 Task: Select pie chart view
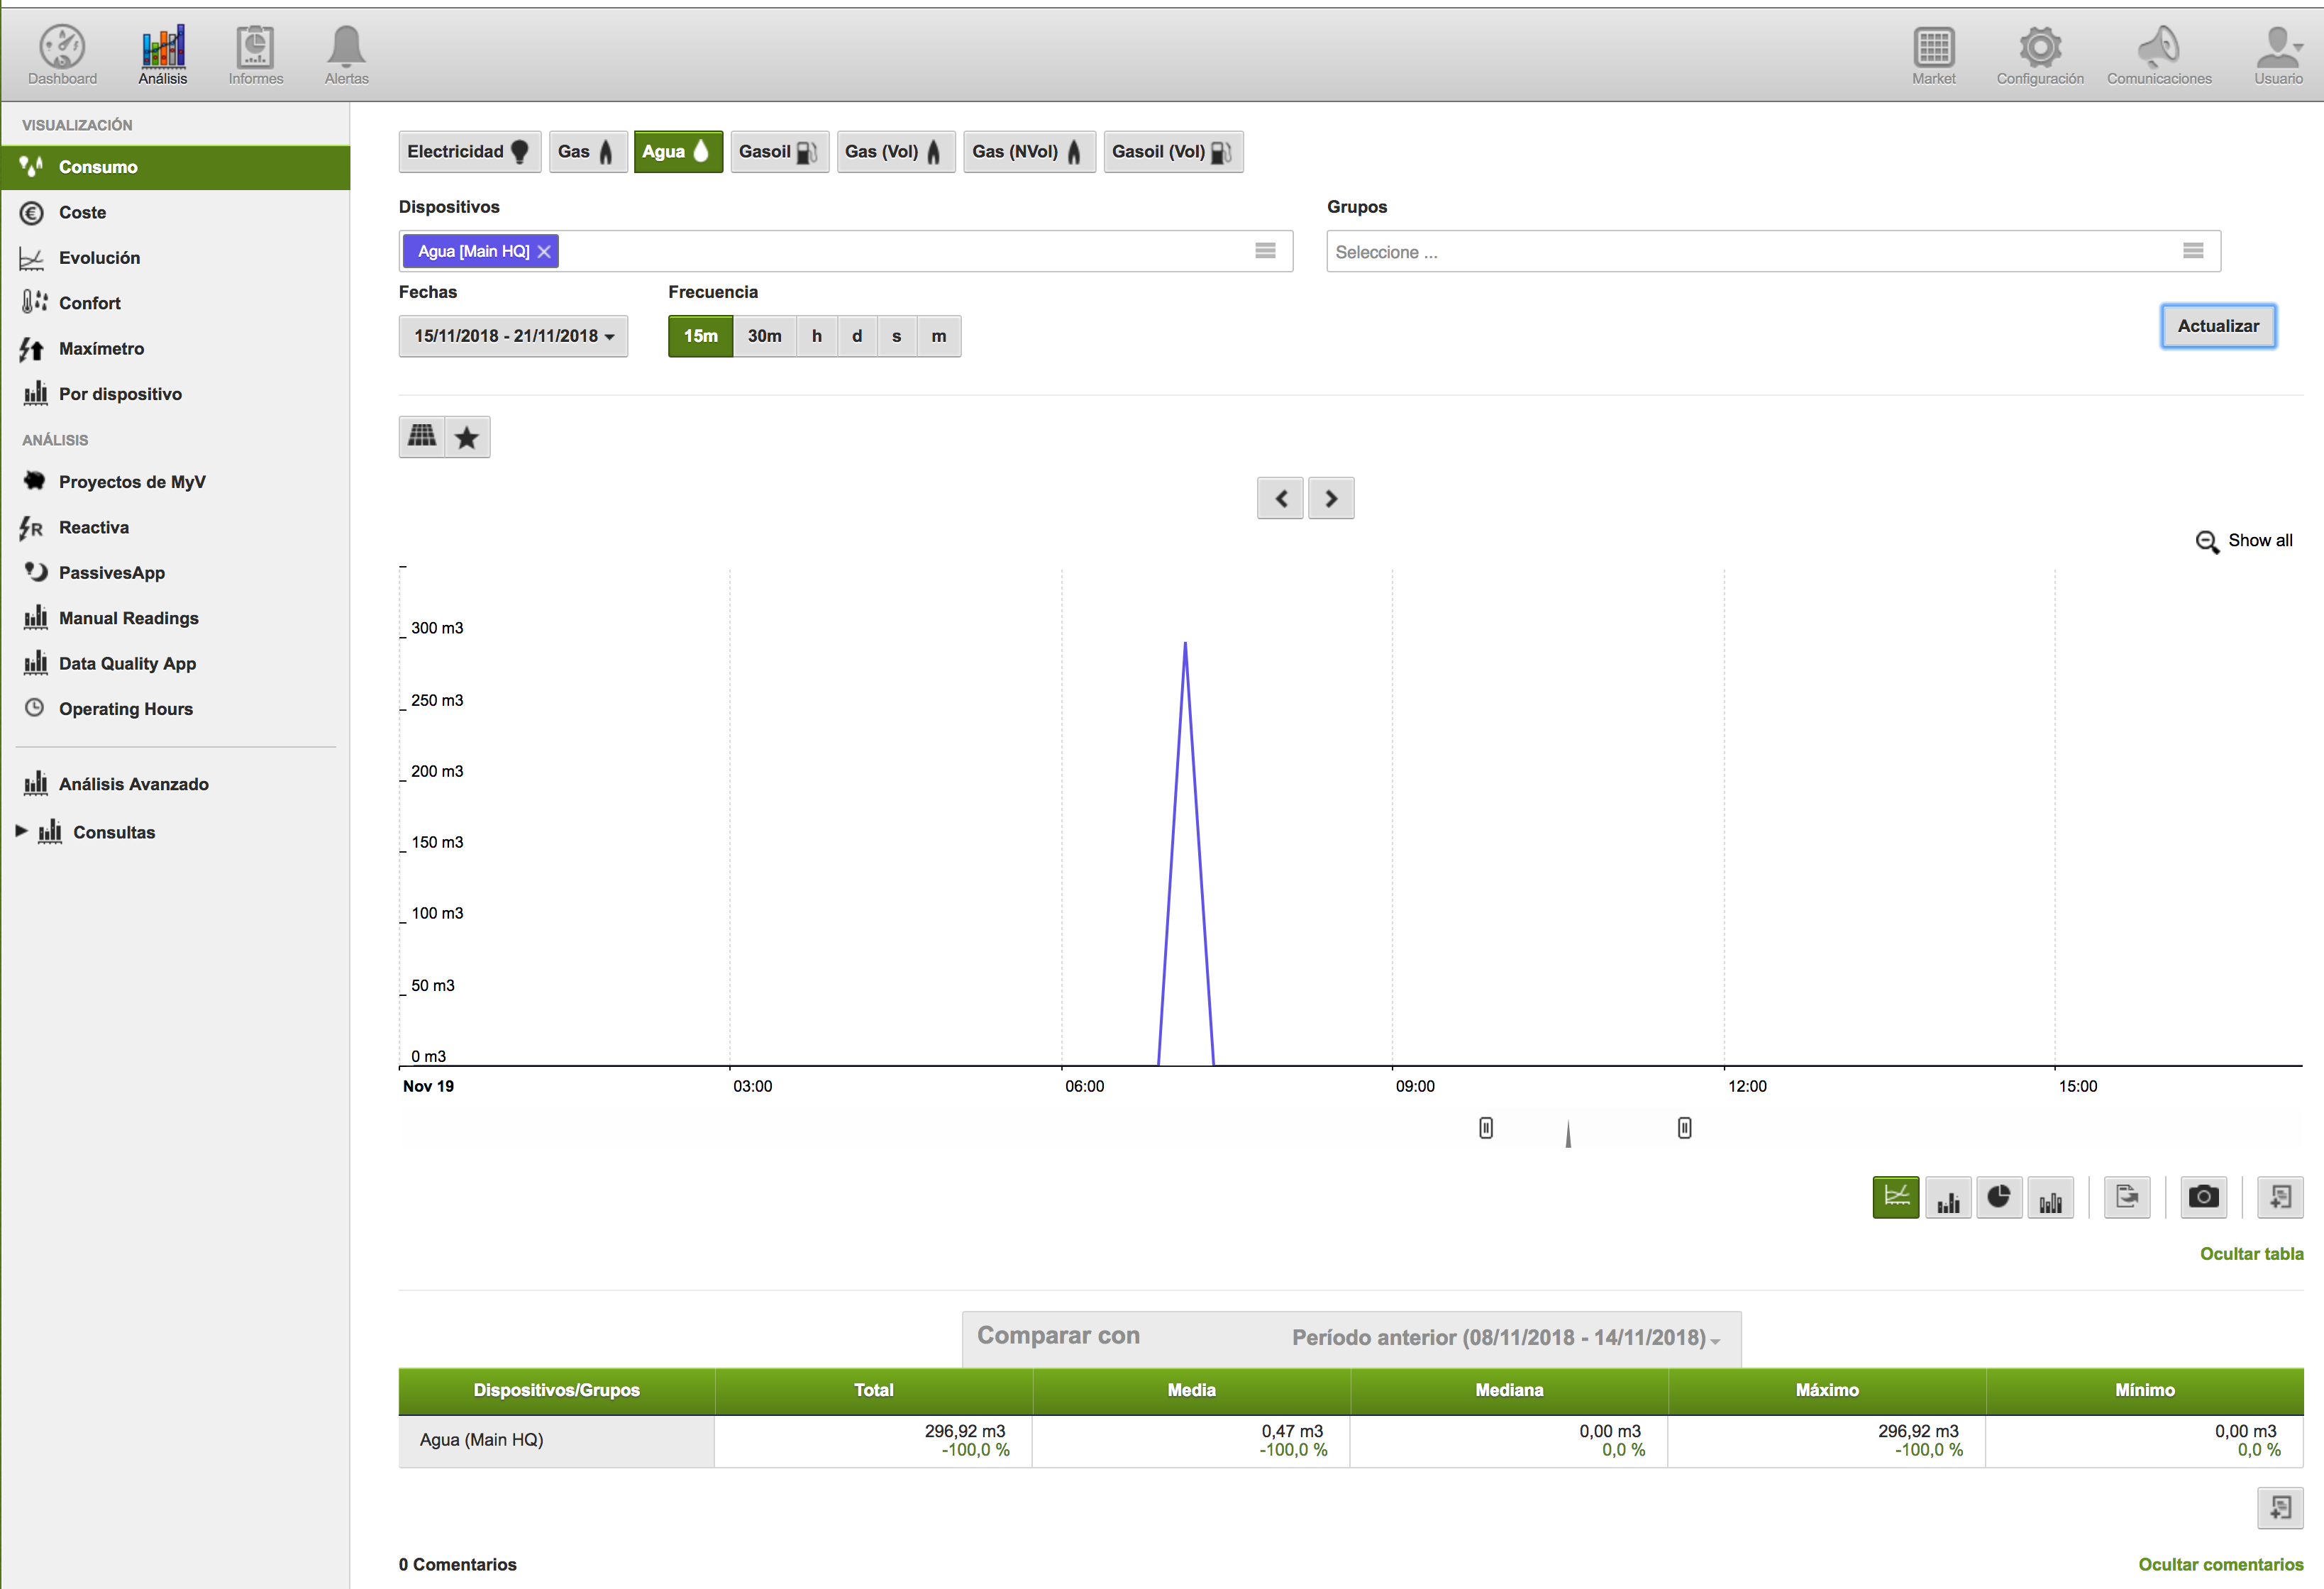click(1999, 1197)
